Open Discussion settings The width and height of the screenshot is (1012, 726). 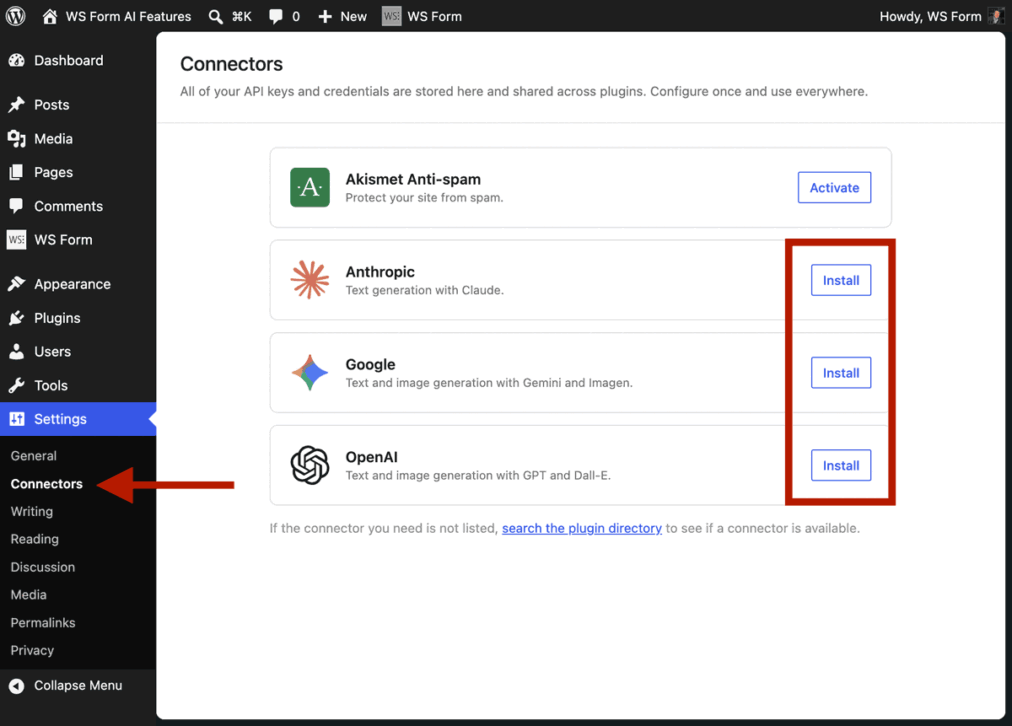pos(43,567)
